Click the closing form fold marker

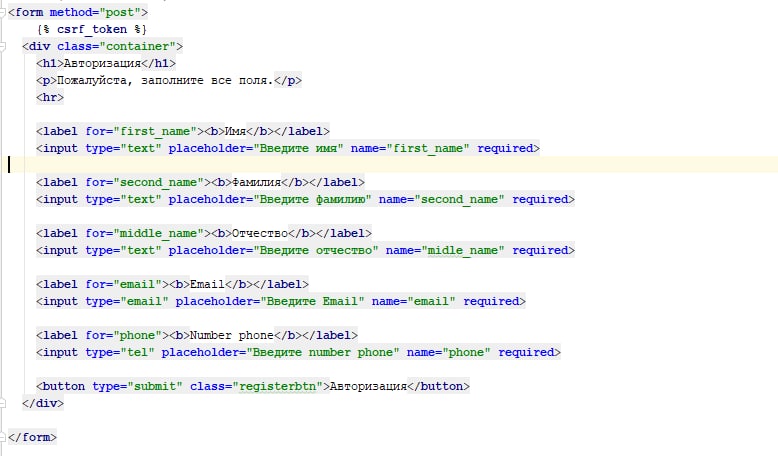[x=2, y=437]
